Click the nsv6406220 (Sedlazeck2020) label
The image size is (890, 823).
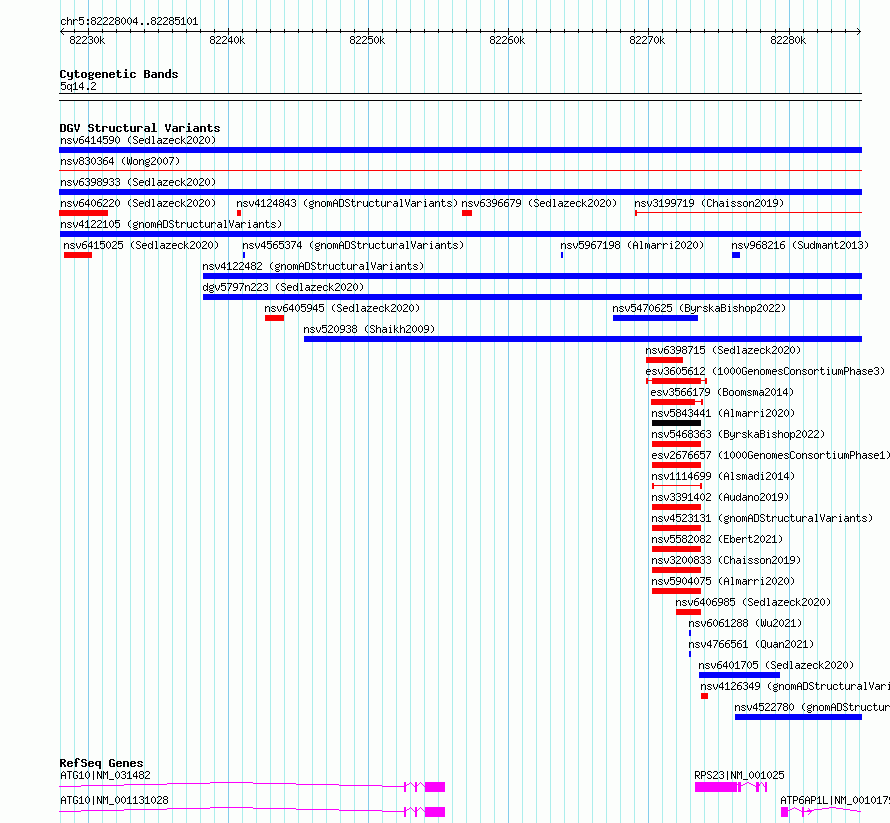pos(138,203)
